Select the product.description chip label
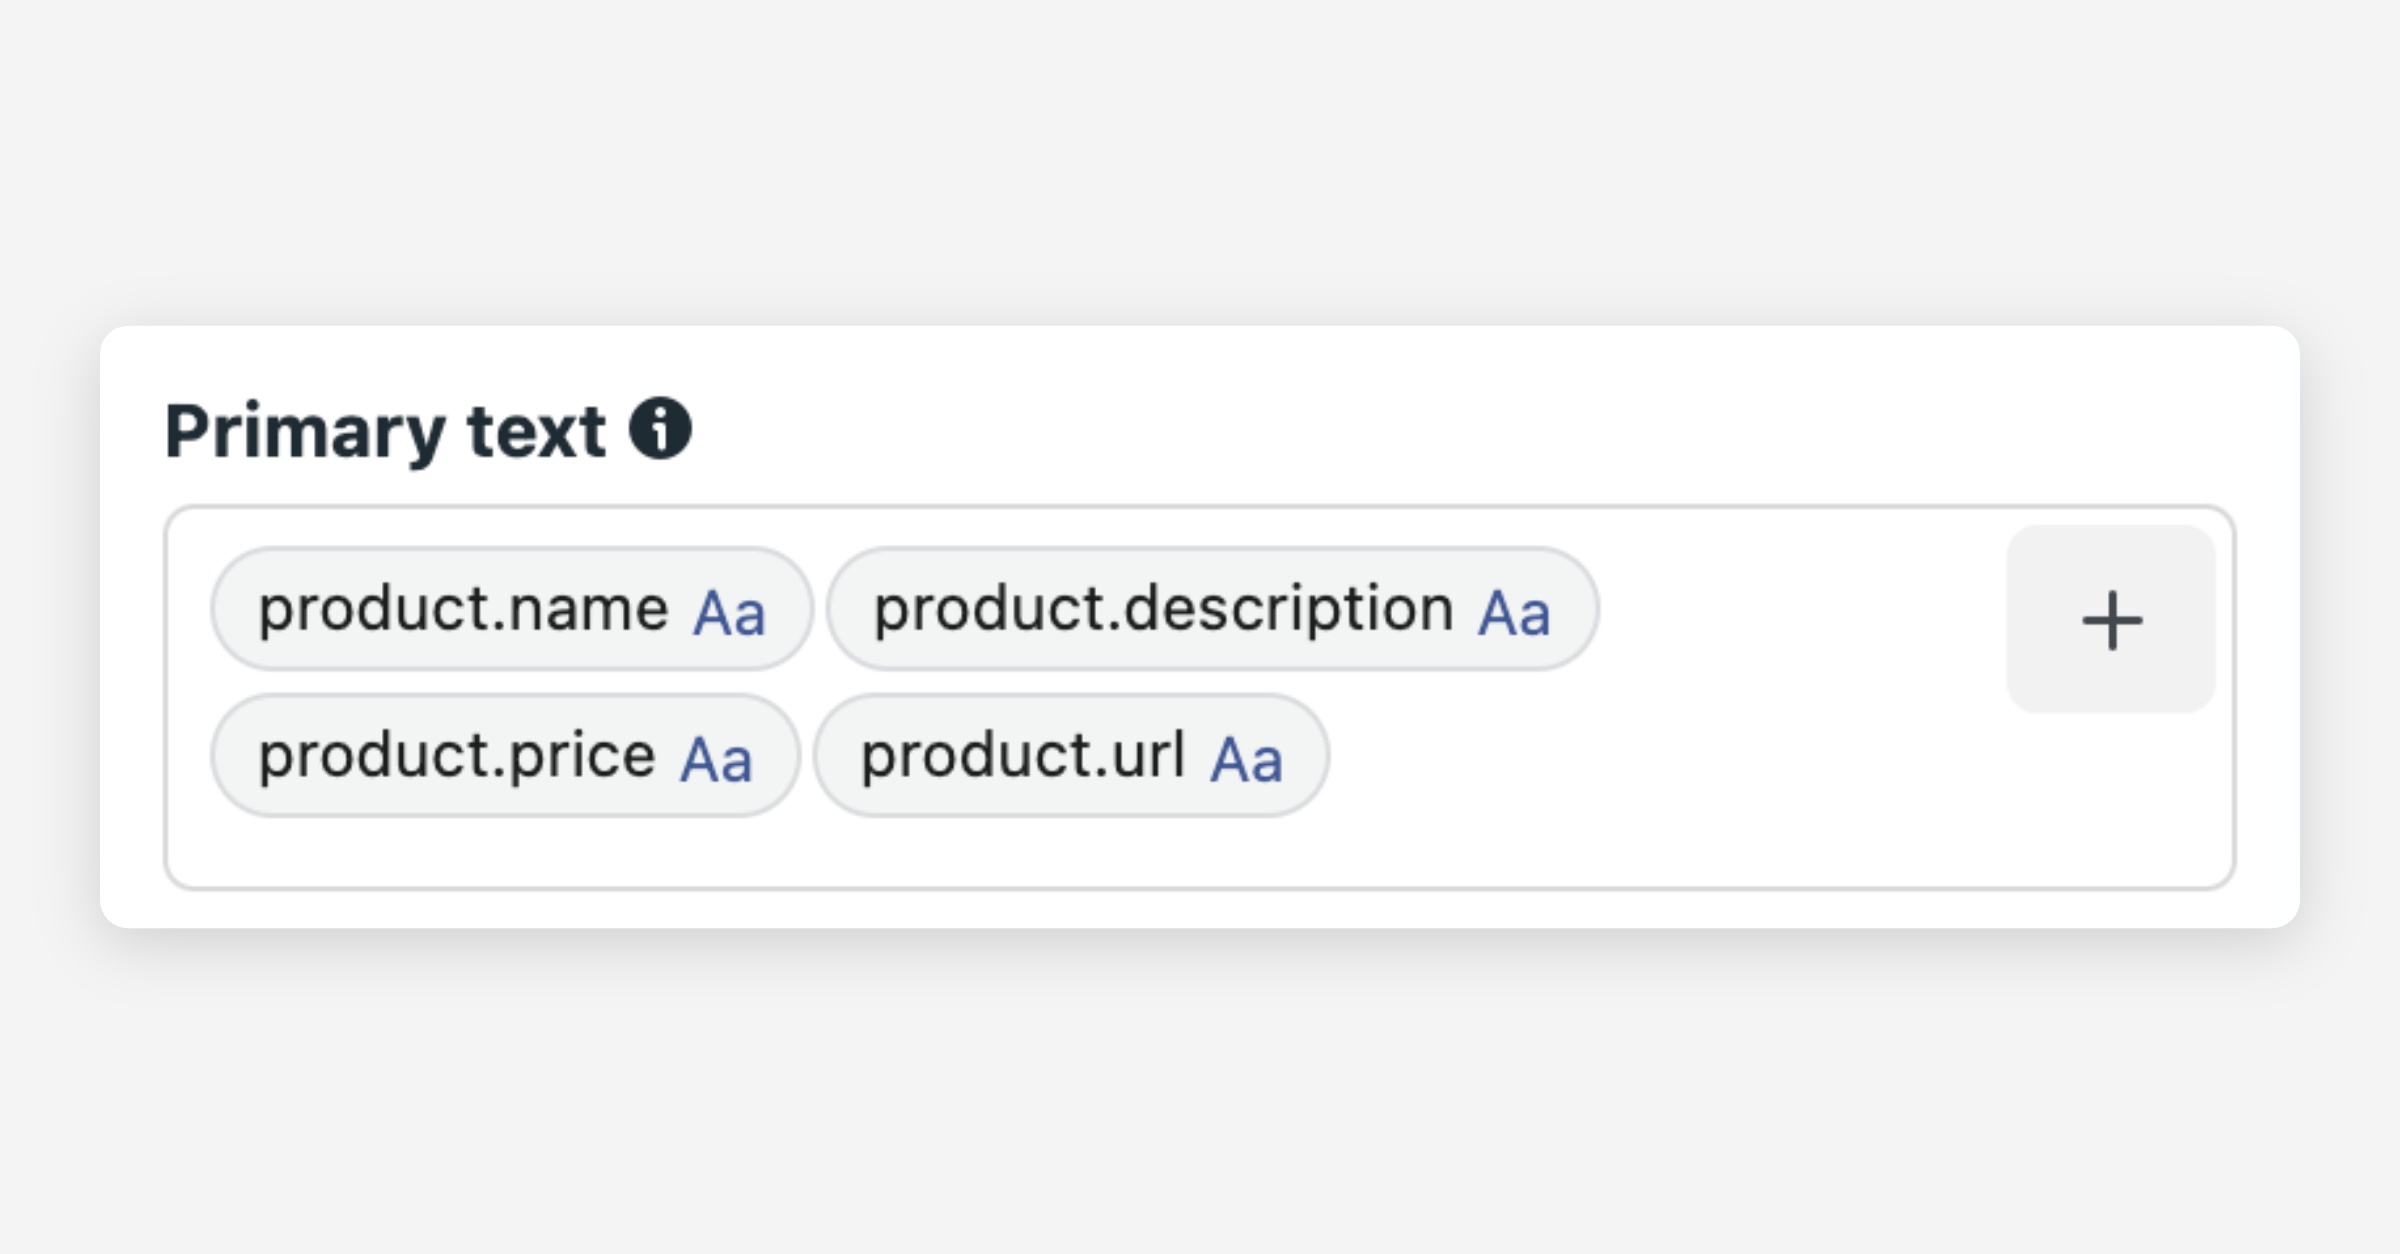The width and height of the screenshot is (2400, 1254). (x=1163, y=608)
